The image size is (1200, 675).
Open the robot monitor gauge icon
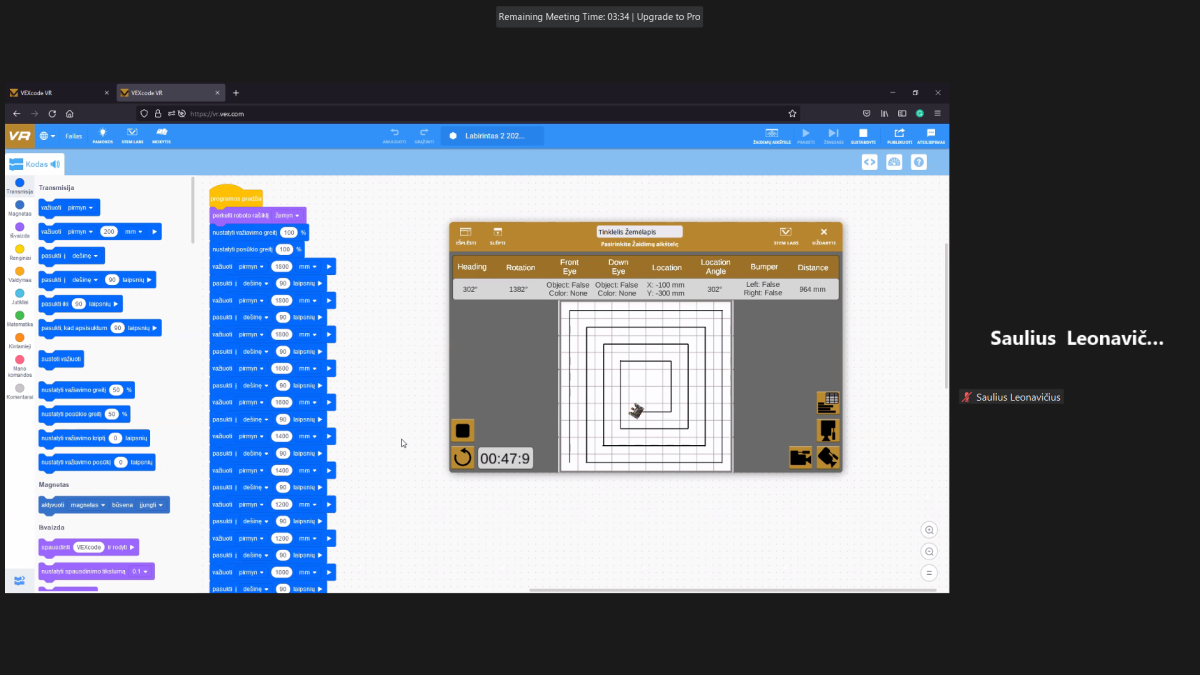pos(894,162)
